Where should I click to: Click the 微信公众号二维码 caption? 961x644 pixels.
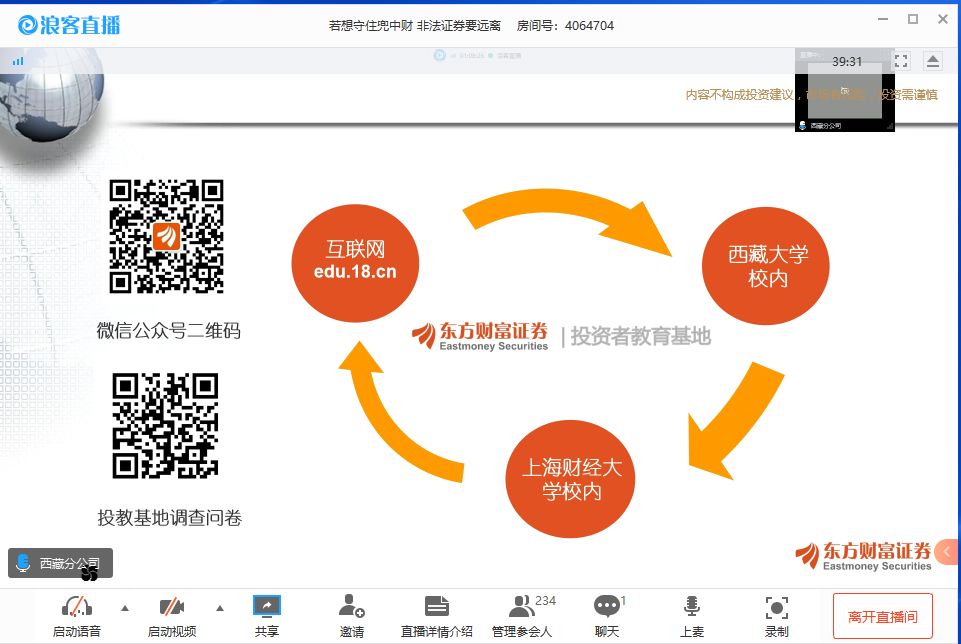[x=169, y=331]
